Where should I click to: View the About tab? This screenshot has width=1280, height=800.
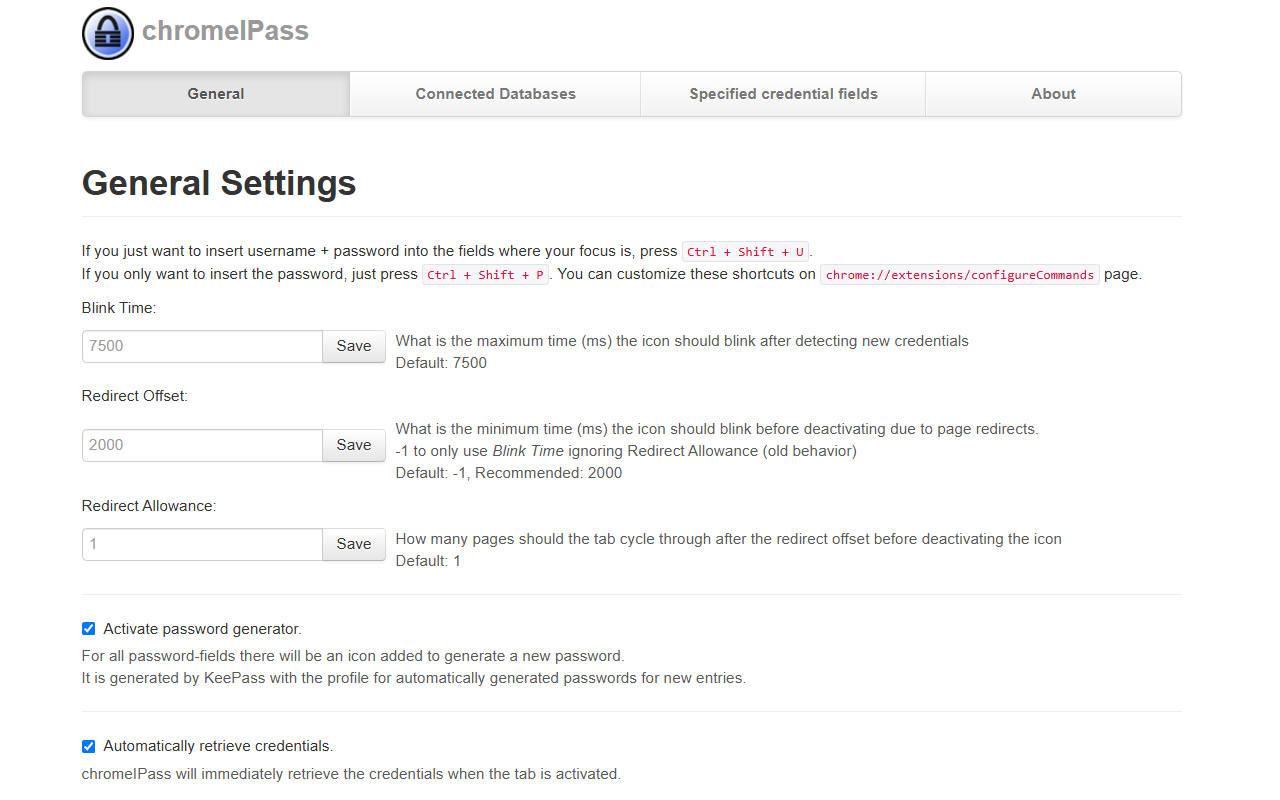pos(1053,93)
